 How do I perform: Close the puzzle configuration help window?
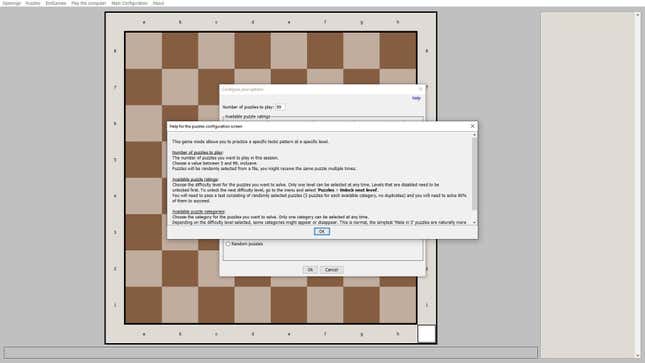click(472, 126)
